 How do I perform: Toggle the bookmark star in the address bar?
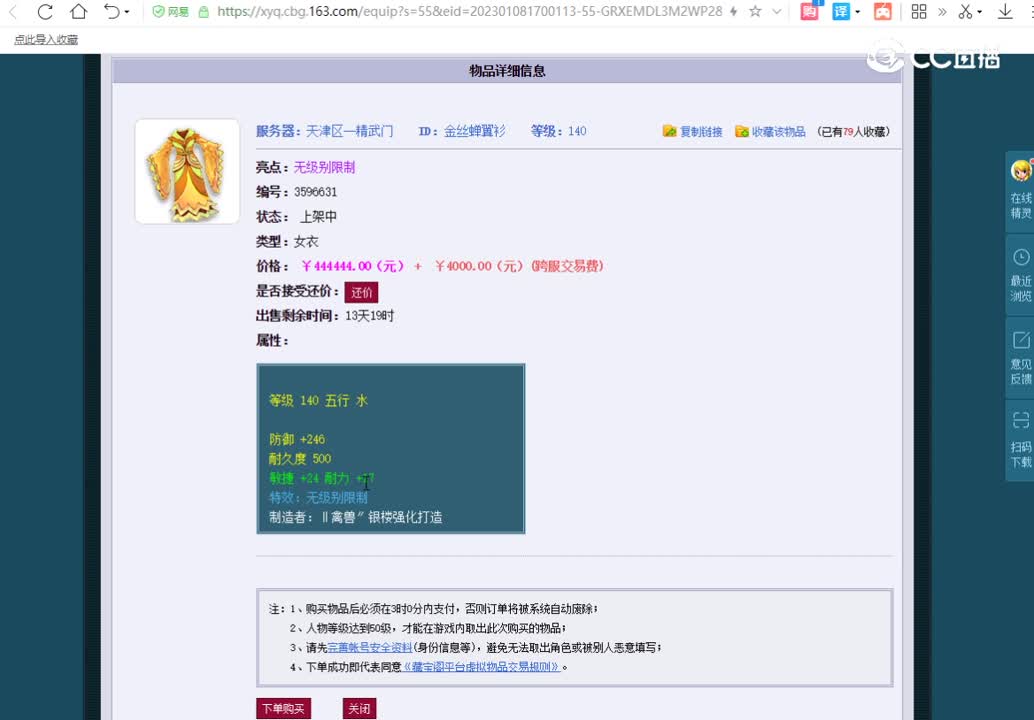tap(756, 13)
